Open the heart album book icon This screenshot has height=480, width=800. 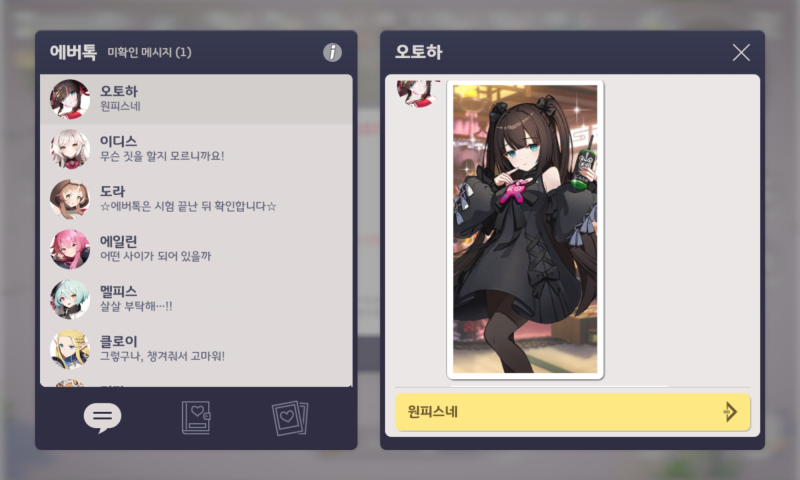pos(196,418)
